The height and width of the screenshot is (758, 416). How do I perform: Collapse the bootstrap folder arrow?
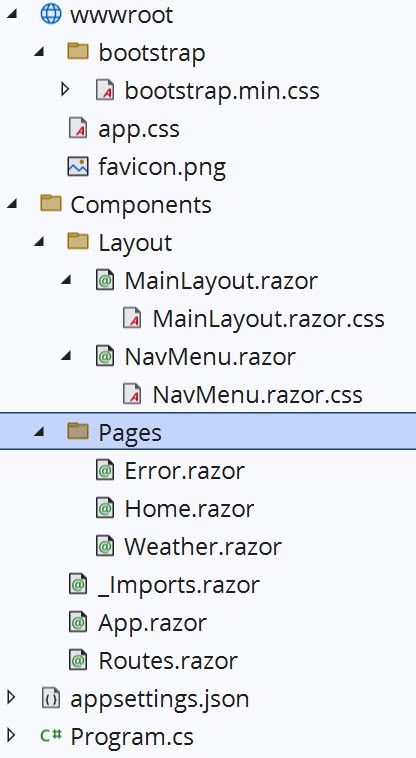(39, 52)
